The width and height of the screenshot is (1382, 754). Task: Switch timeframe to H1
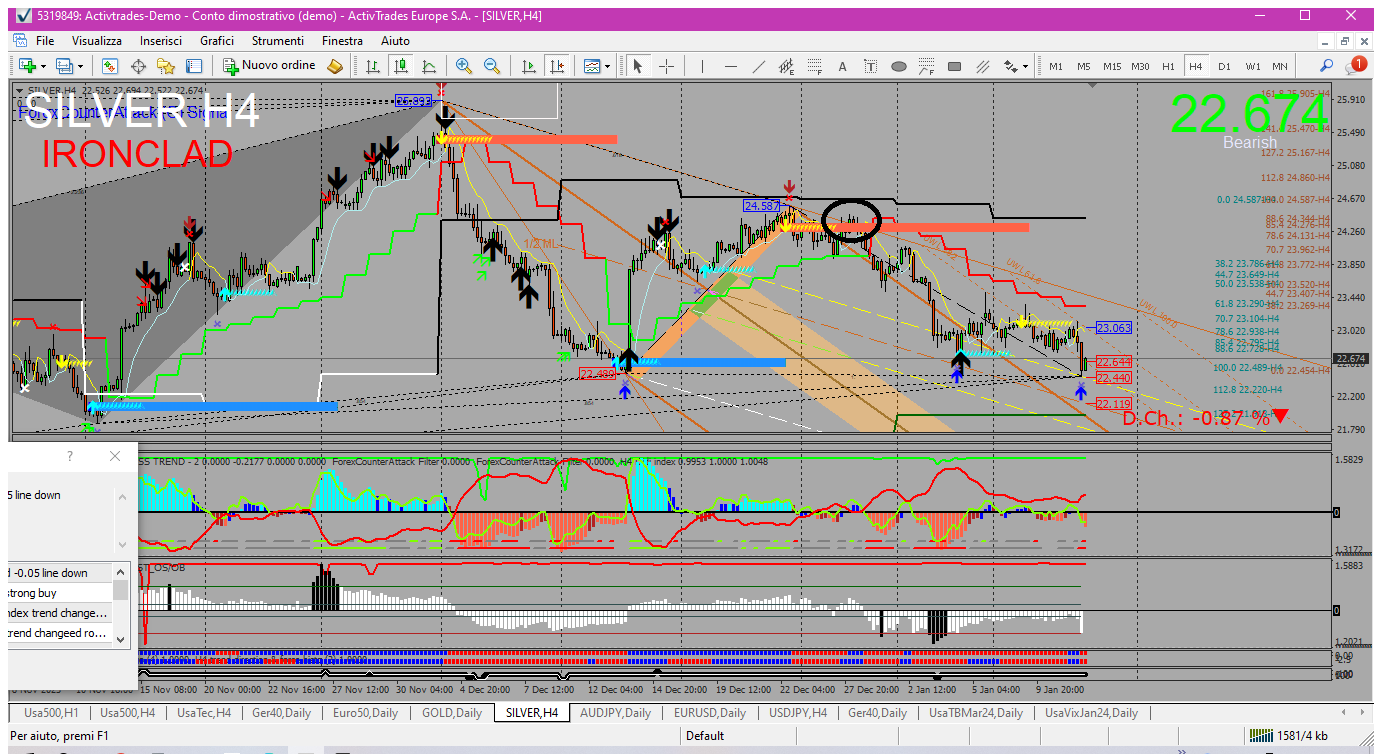click(1168, 66)
